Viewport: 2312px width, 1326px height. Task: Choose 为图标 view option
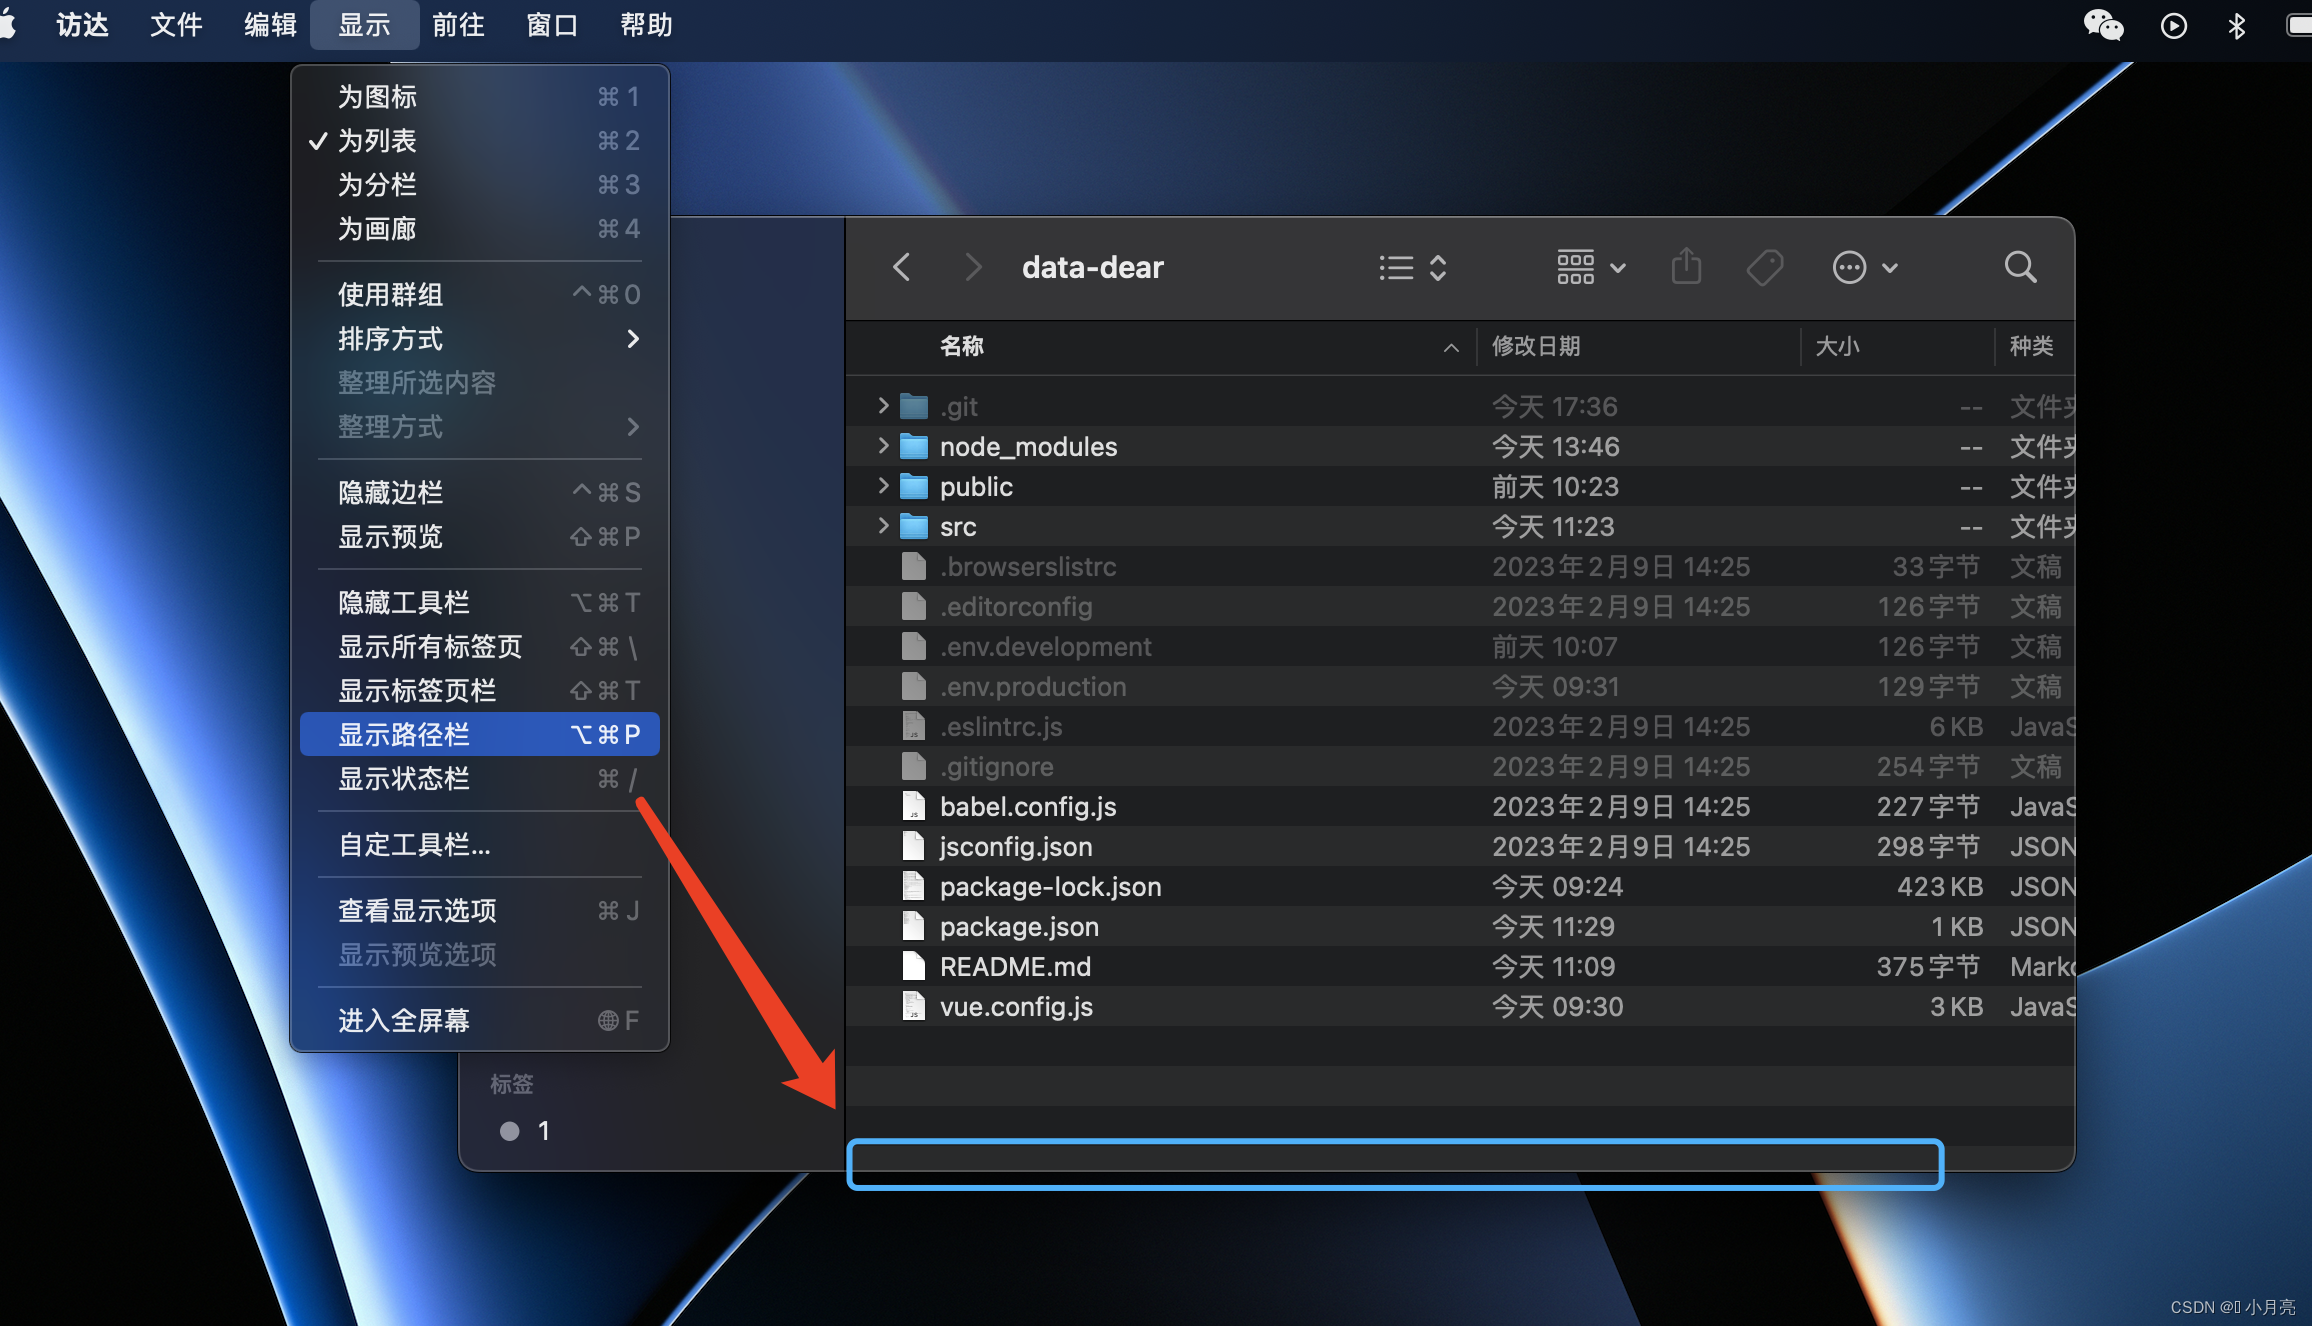tap(479, 97)
